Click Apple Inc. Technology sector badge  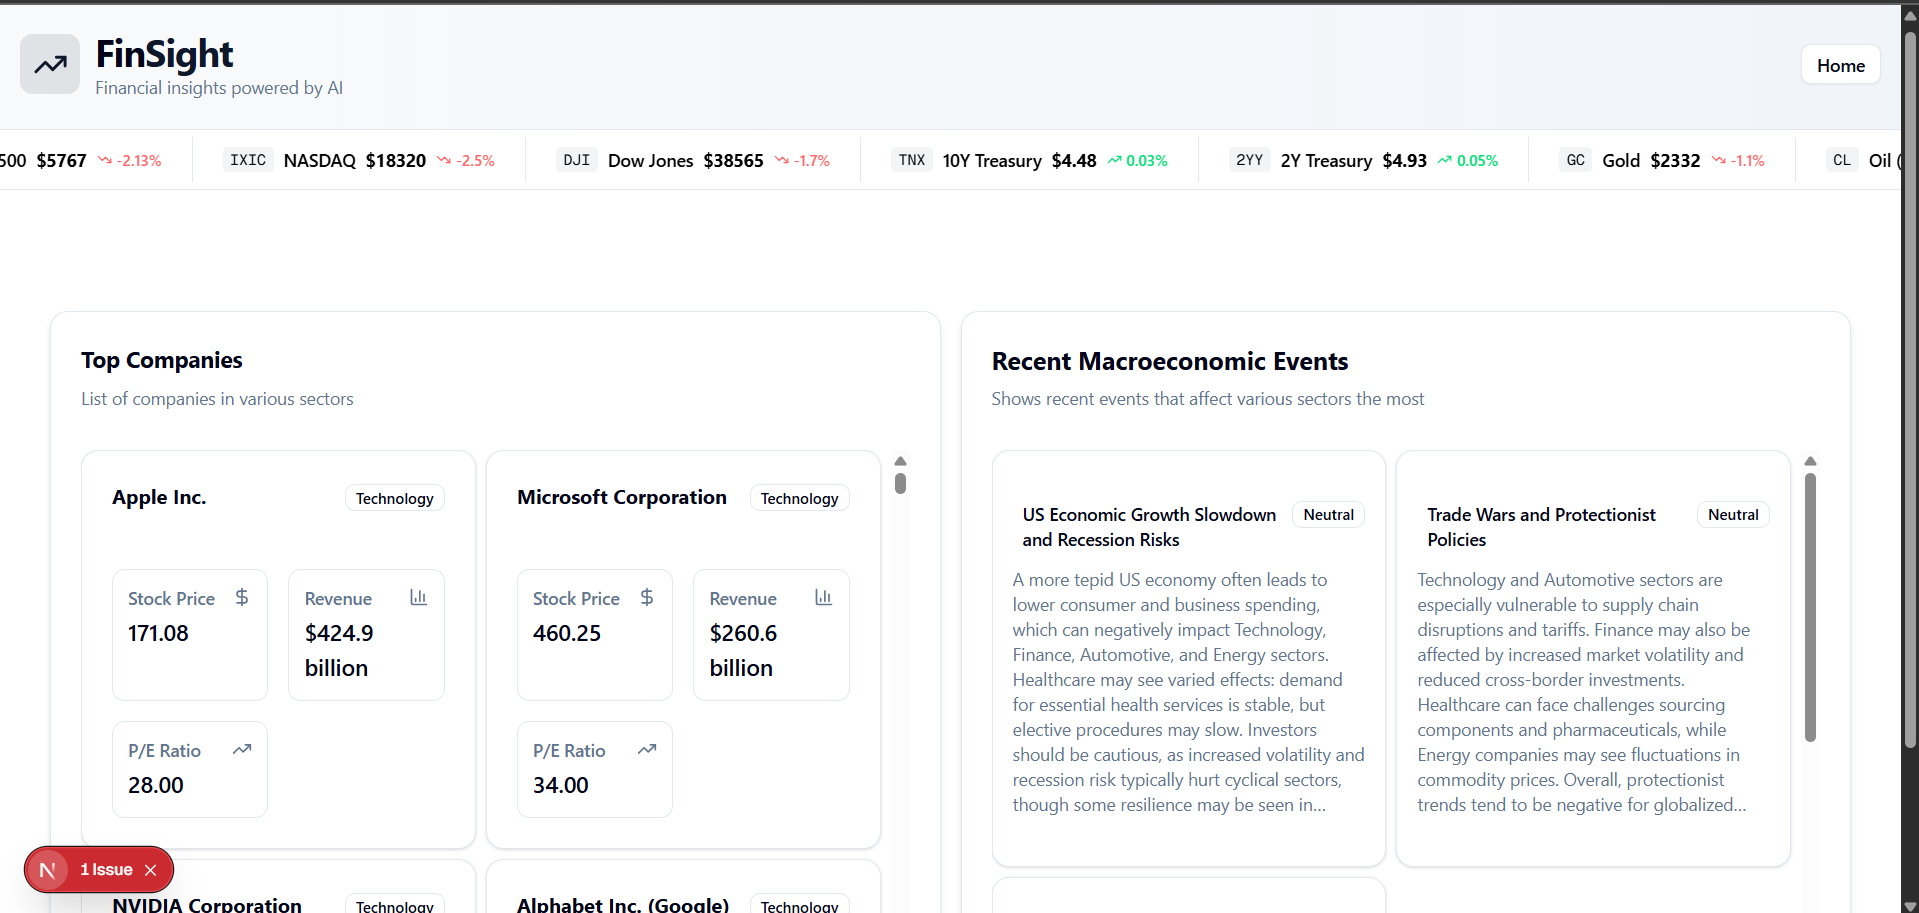pyautogui.click(x=395, y=498)
